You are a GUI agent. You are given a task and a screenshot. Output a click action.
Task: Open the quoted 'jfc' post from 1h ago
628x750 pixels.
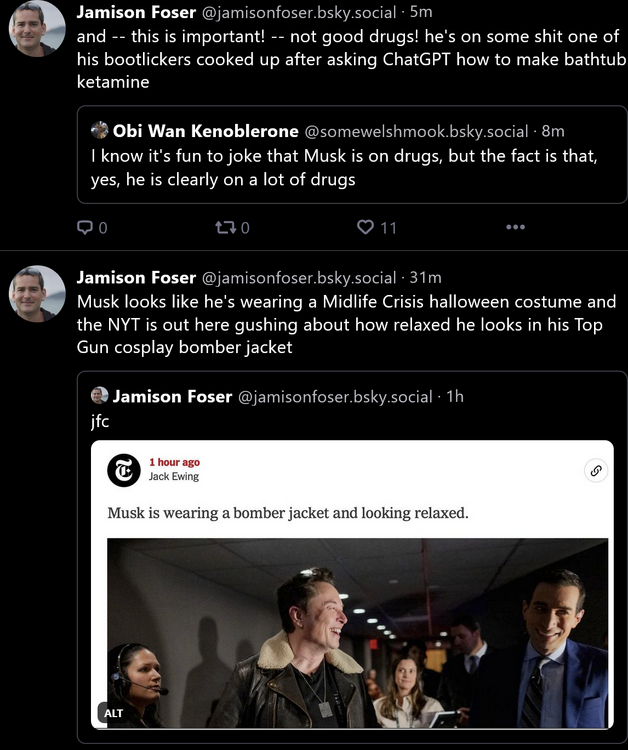[350, 419]
